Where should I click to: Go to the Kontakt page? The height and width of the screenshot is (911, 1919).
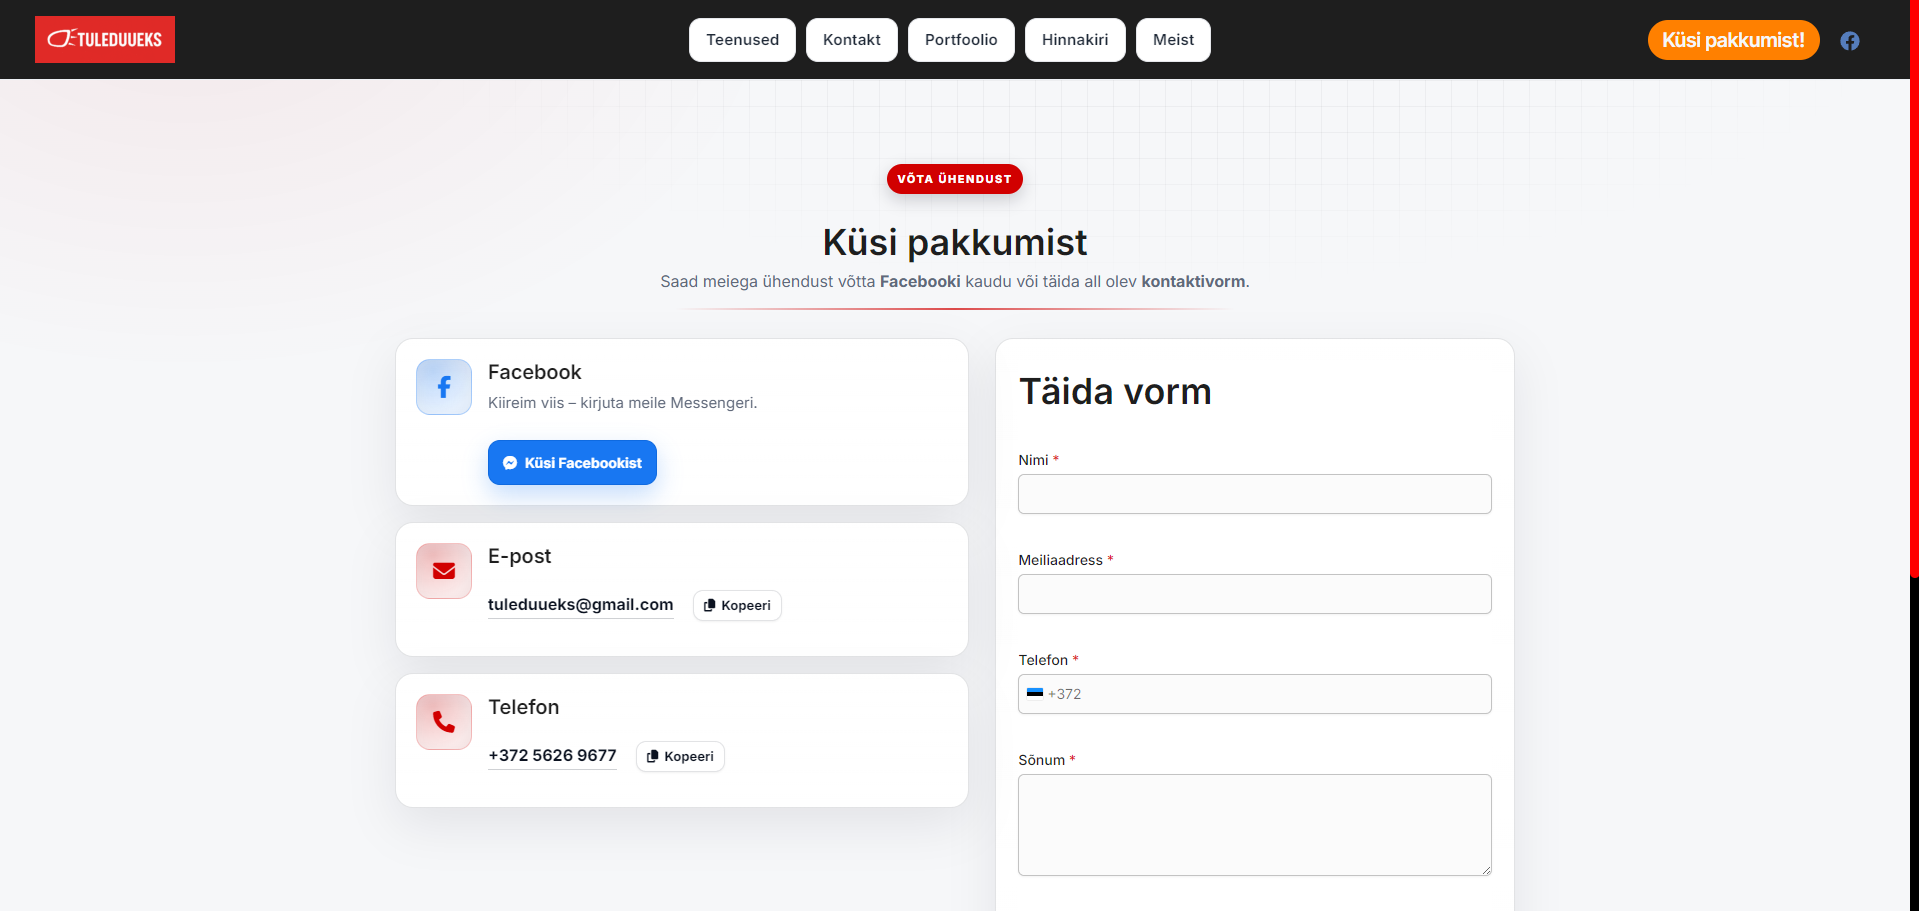(851, 40)
